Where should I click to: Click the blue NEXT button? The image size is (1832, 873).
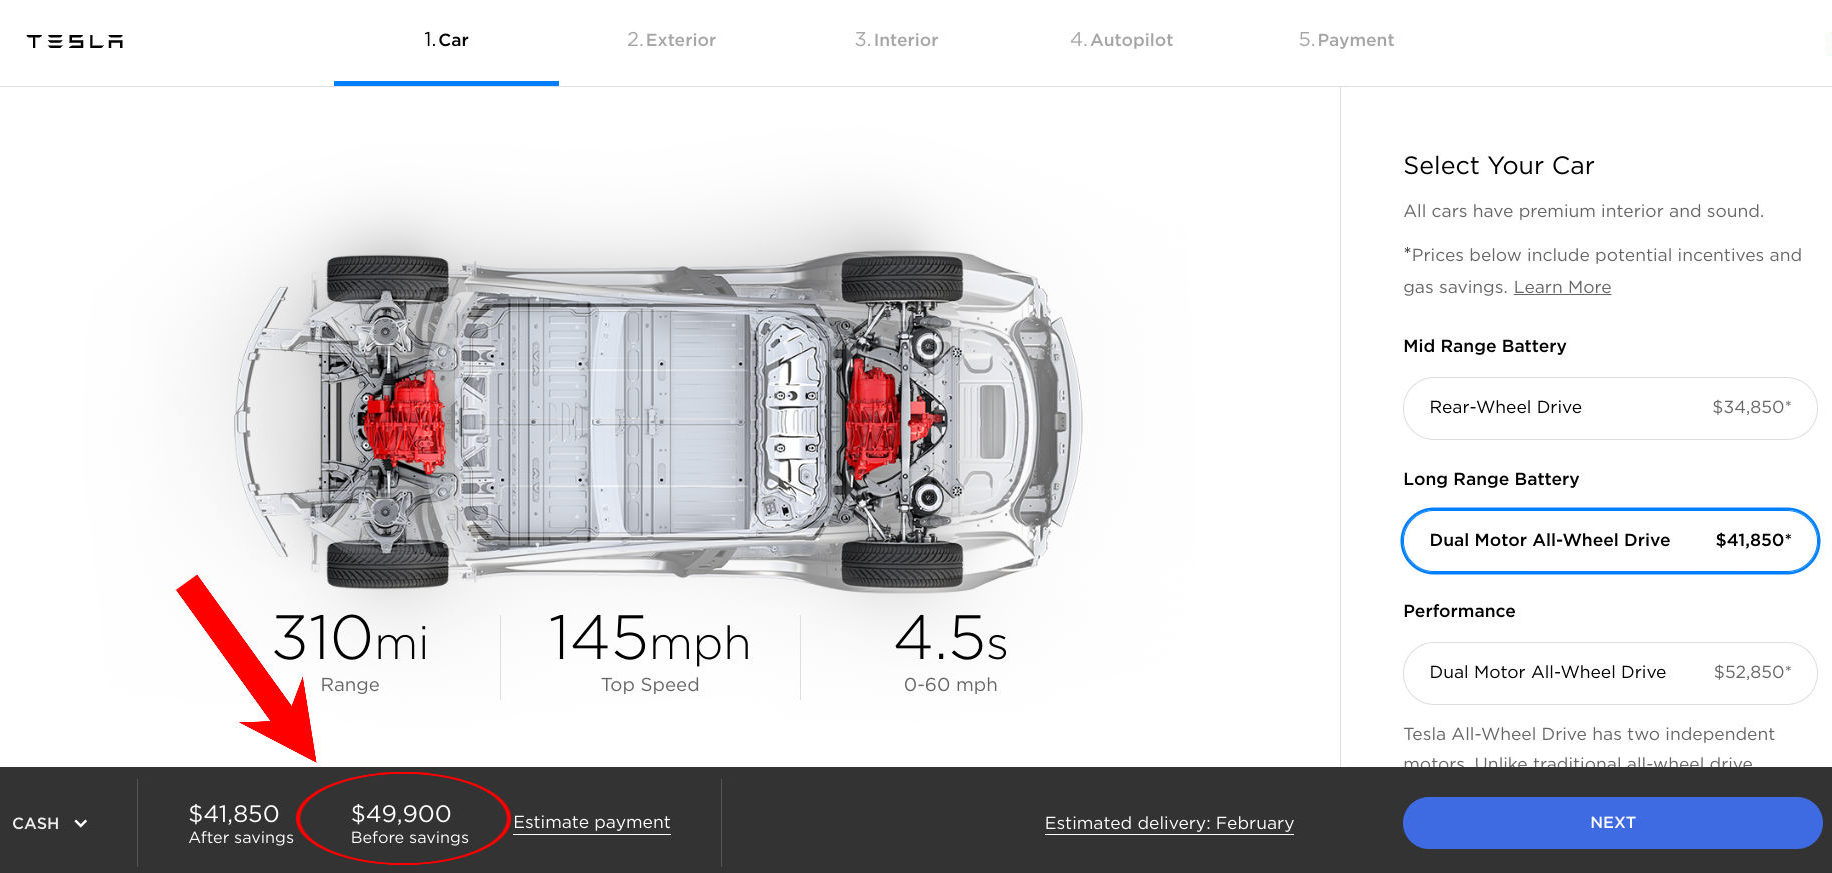coord(1612,823)
